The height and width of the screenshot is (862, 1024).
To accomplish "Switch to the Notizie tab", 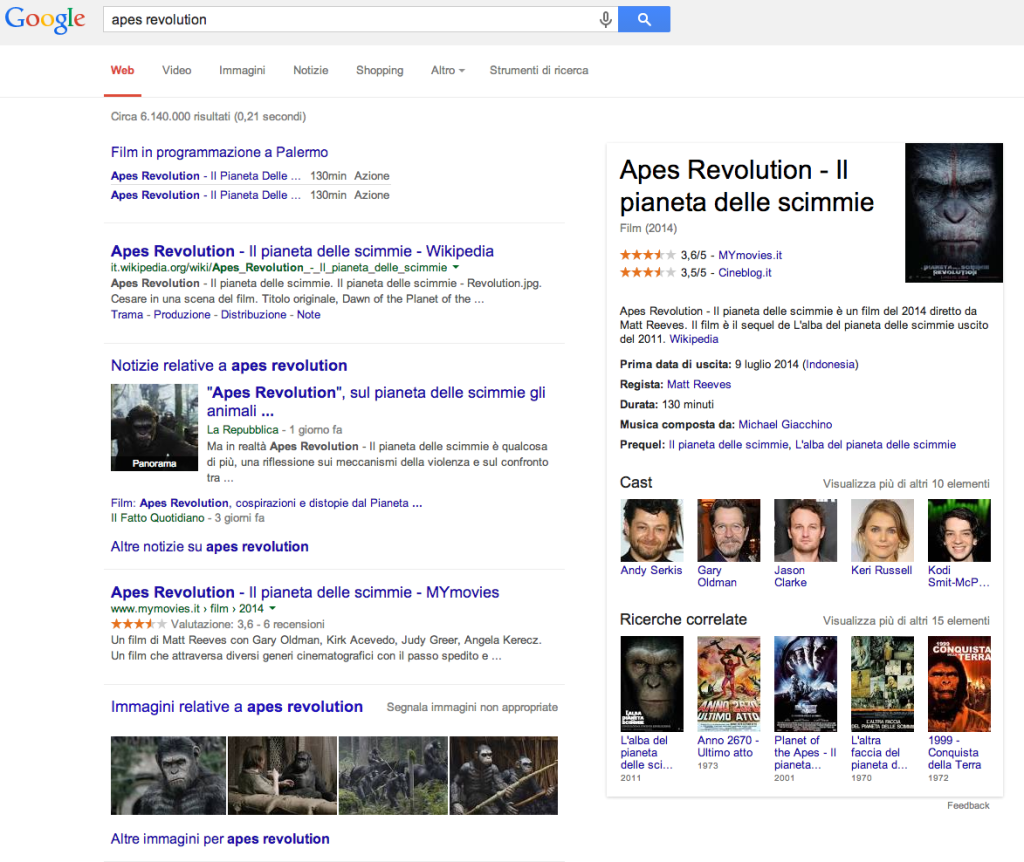I will [x=310, y=71].
